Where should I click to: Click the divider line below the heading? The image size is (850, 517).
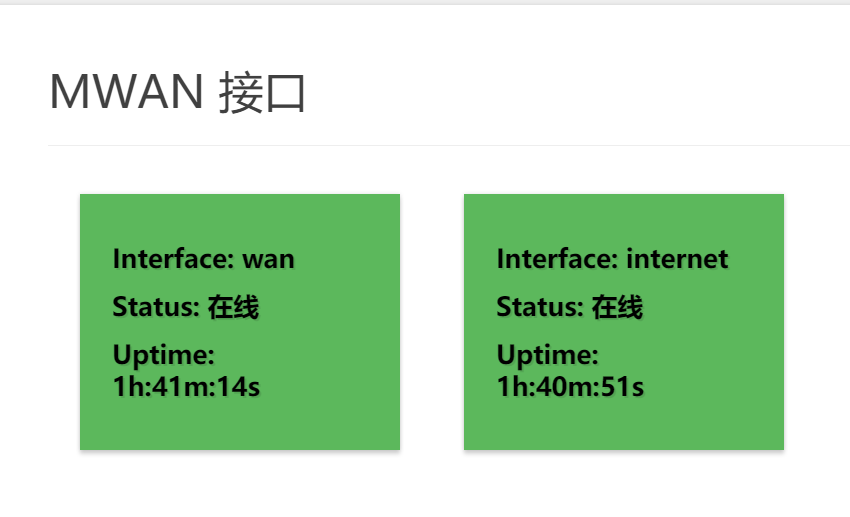coord(448,145)
